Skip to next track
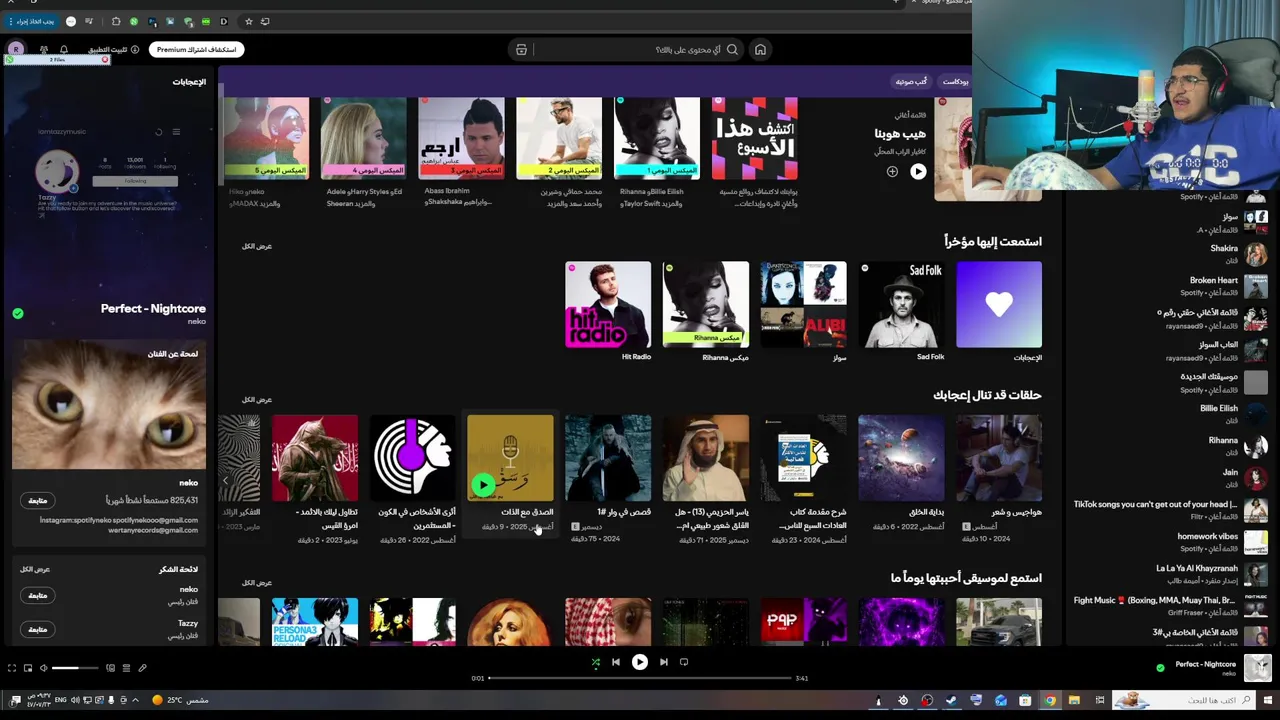Screen dimensions: 1280x720 (664, 662)
